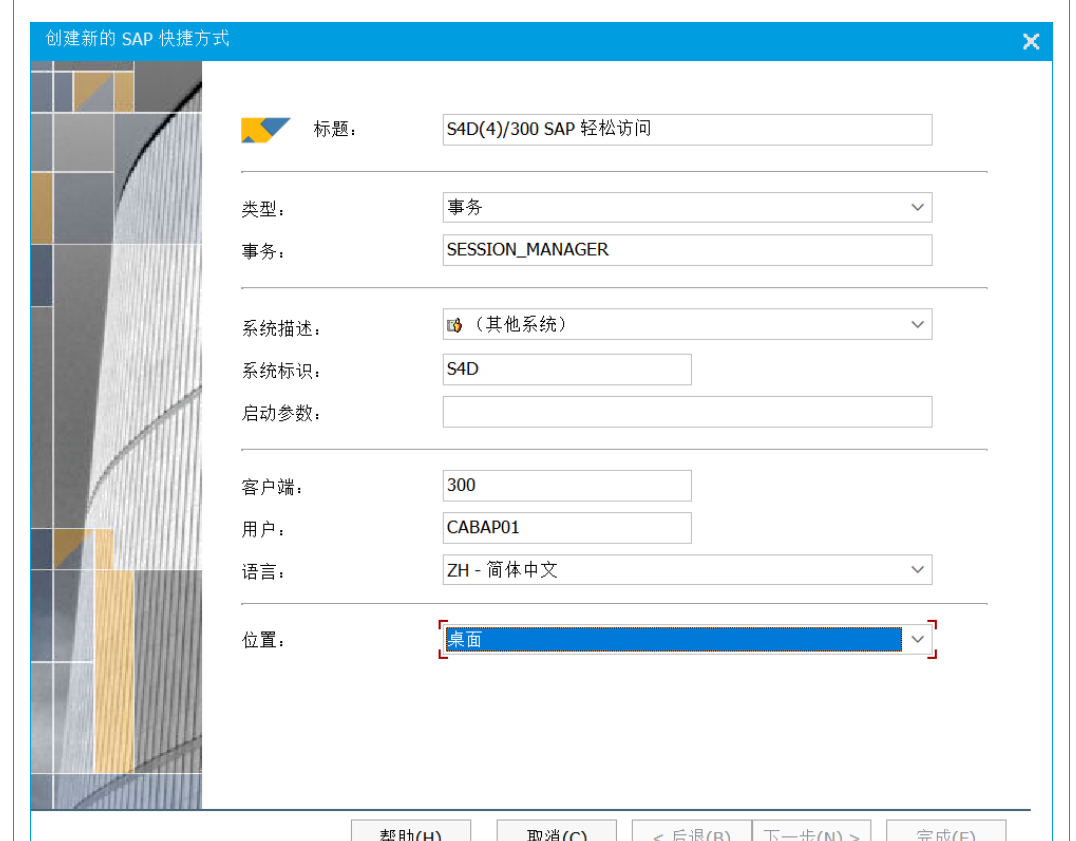1076x841 pixels.
Task: Click the 类型 label text
Action: click(263, 209)
